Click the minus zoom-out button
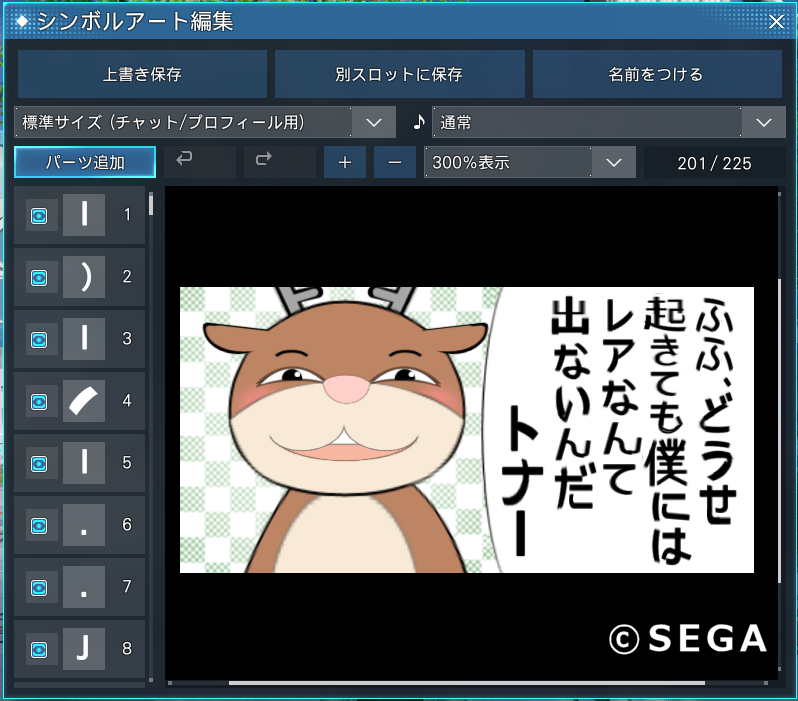The width and height of the screenshot is (798, 701). 395,162
